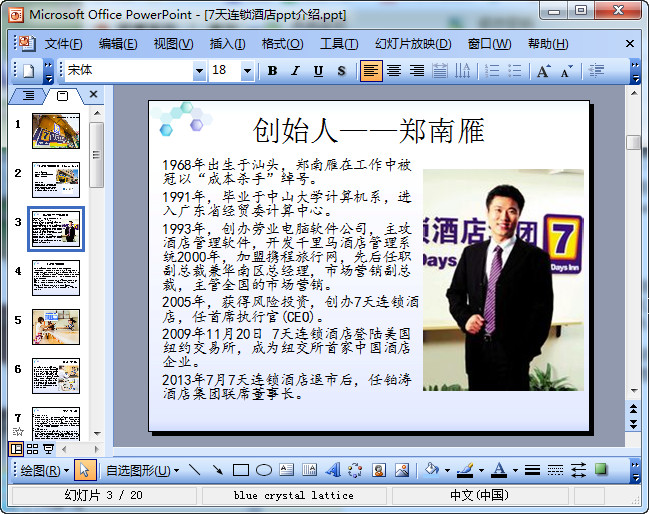Toggle text Shadow formatting

tap(341, 71)
